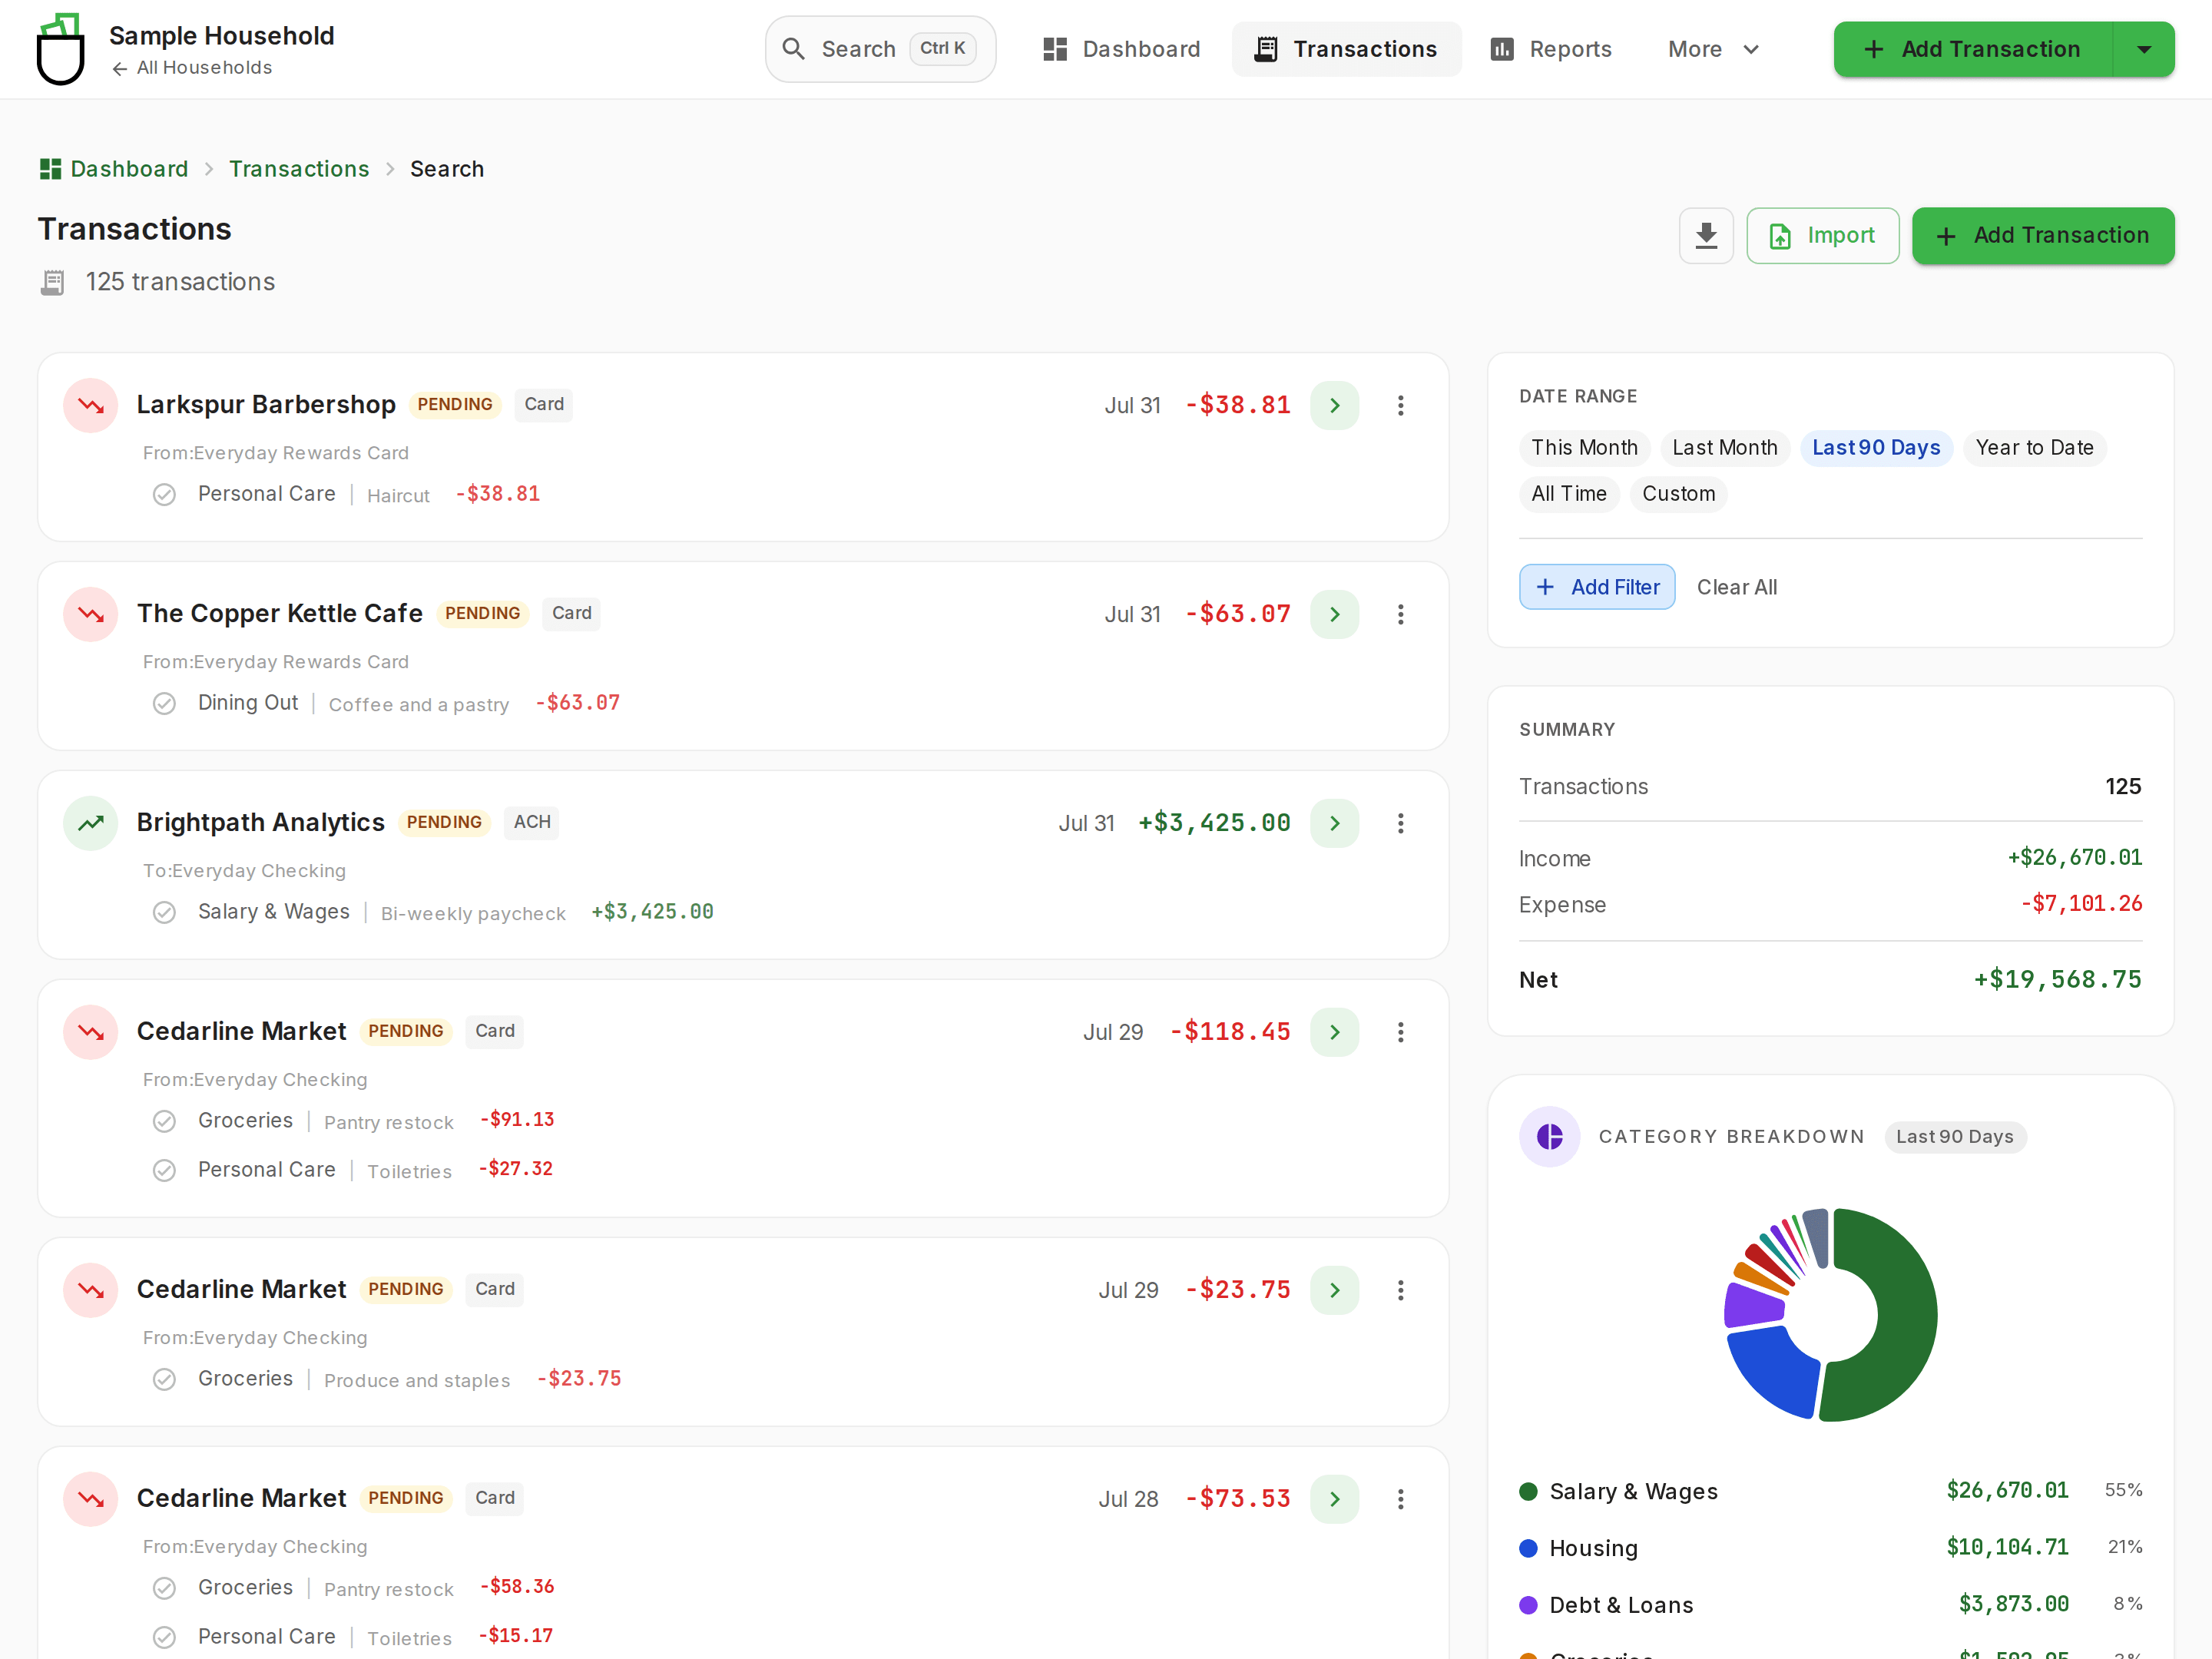The image size is (2212, 1659).
Task: Toggle the Haircut Personal Care check circle
Action: pyautogui.click(x=165, y=495)
